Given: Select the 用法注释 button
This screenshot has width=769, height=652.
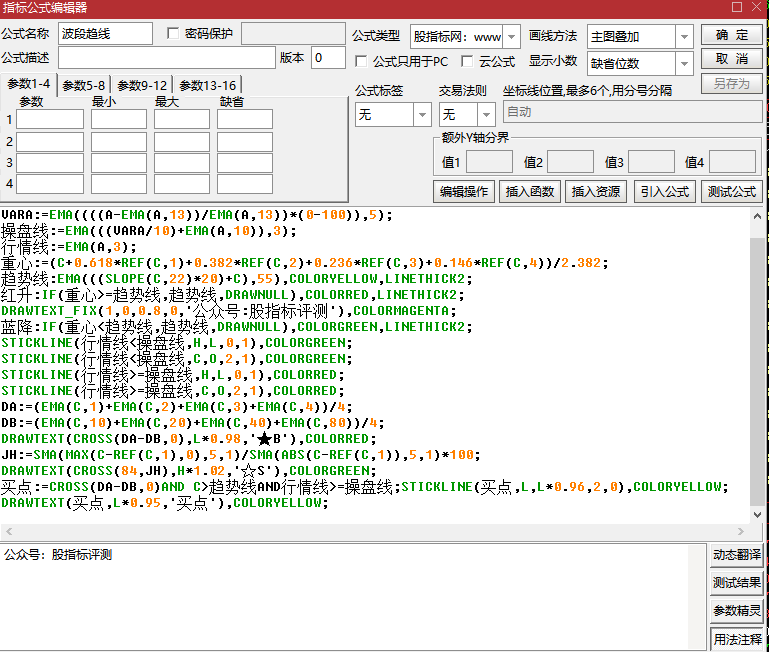Looking at the screenshot, I should tap(738, 640).
